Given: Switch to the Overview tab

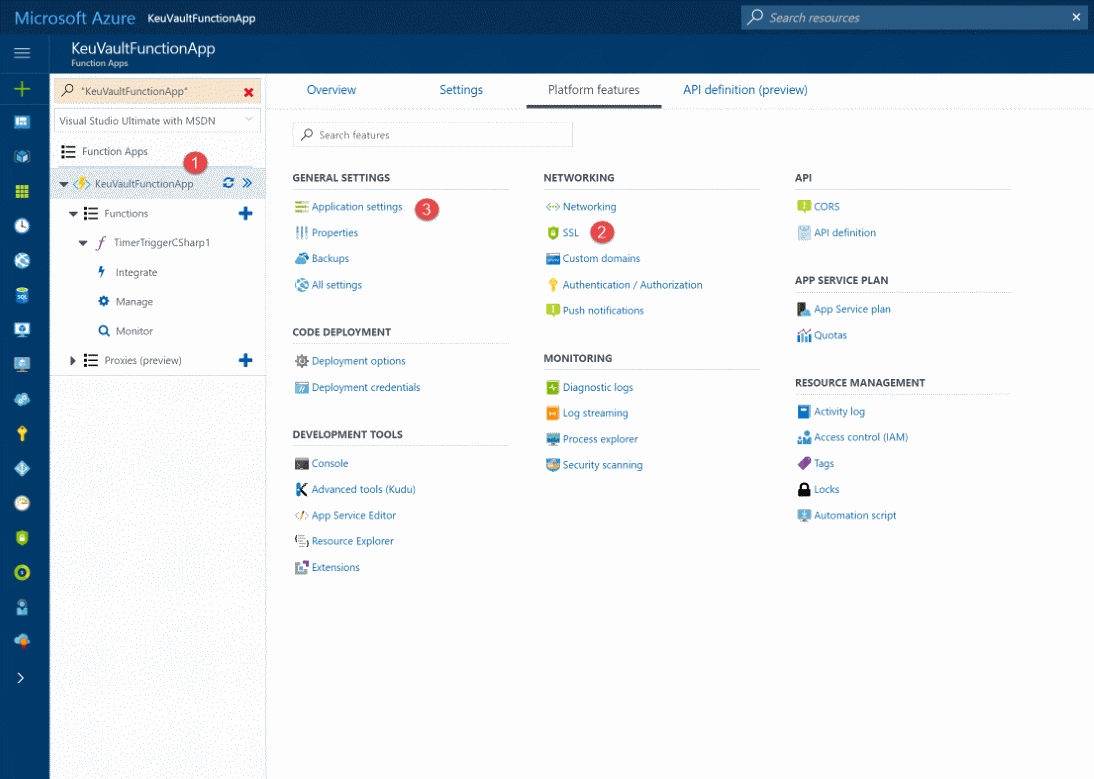Looking at the screenshot, I should click(x=331, y=90).
